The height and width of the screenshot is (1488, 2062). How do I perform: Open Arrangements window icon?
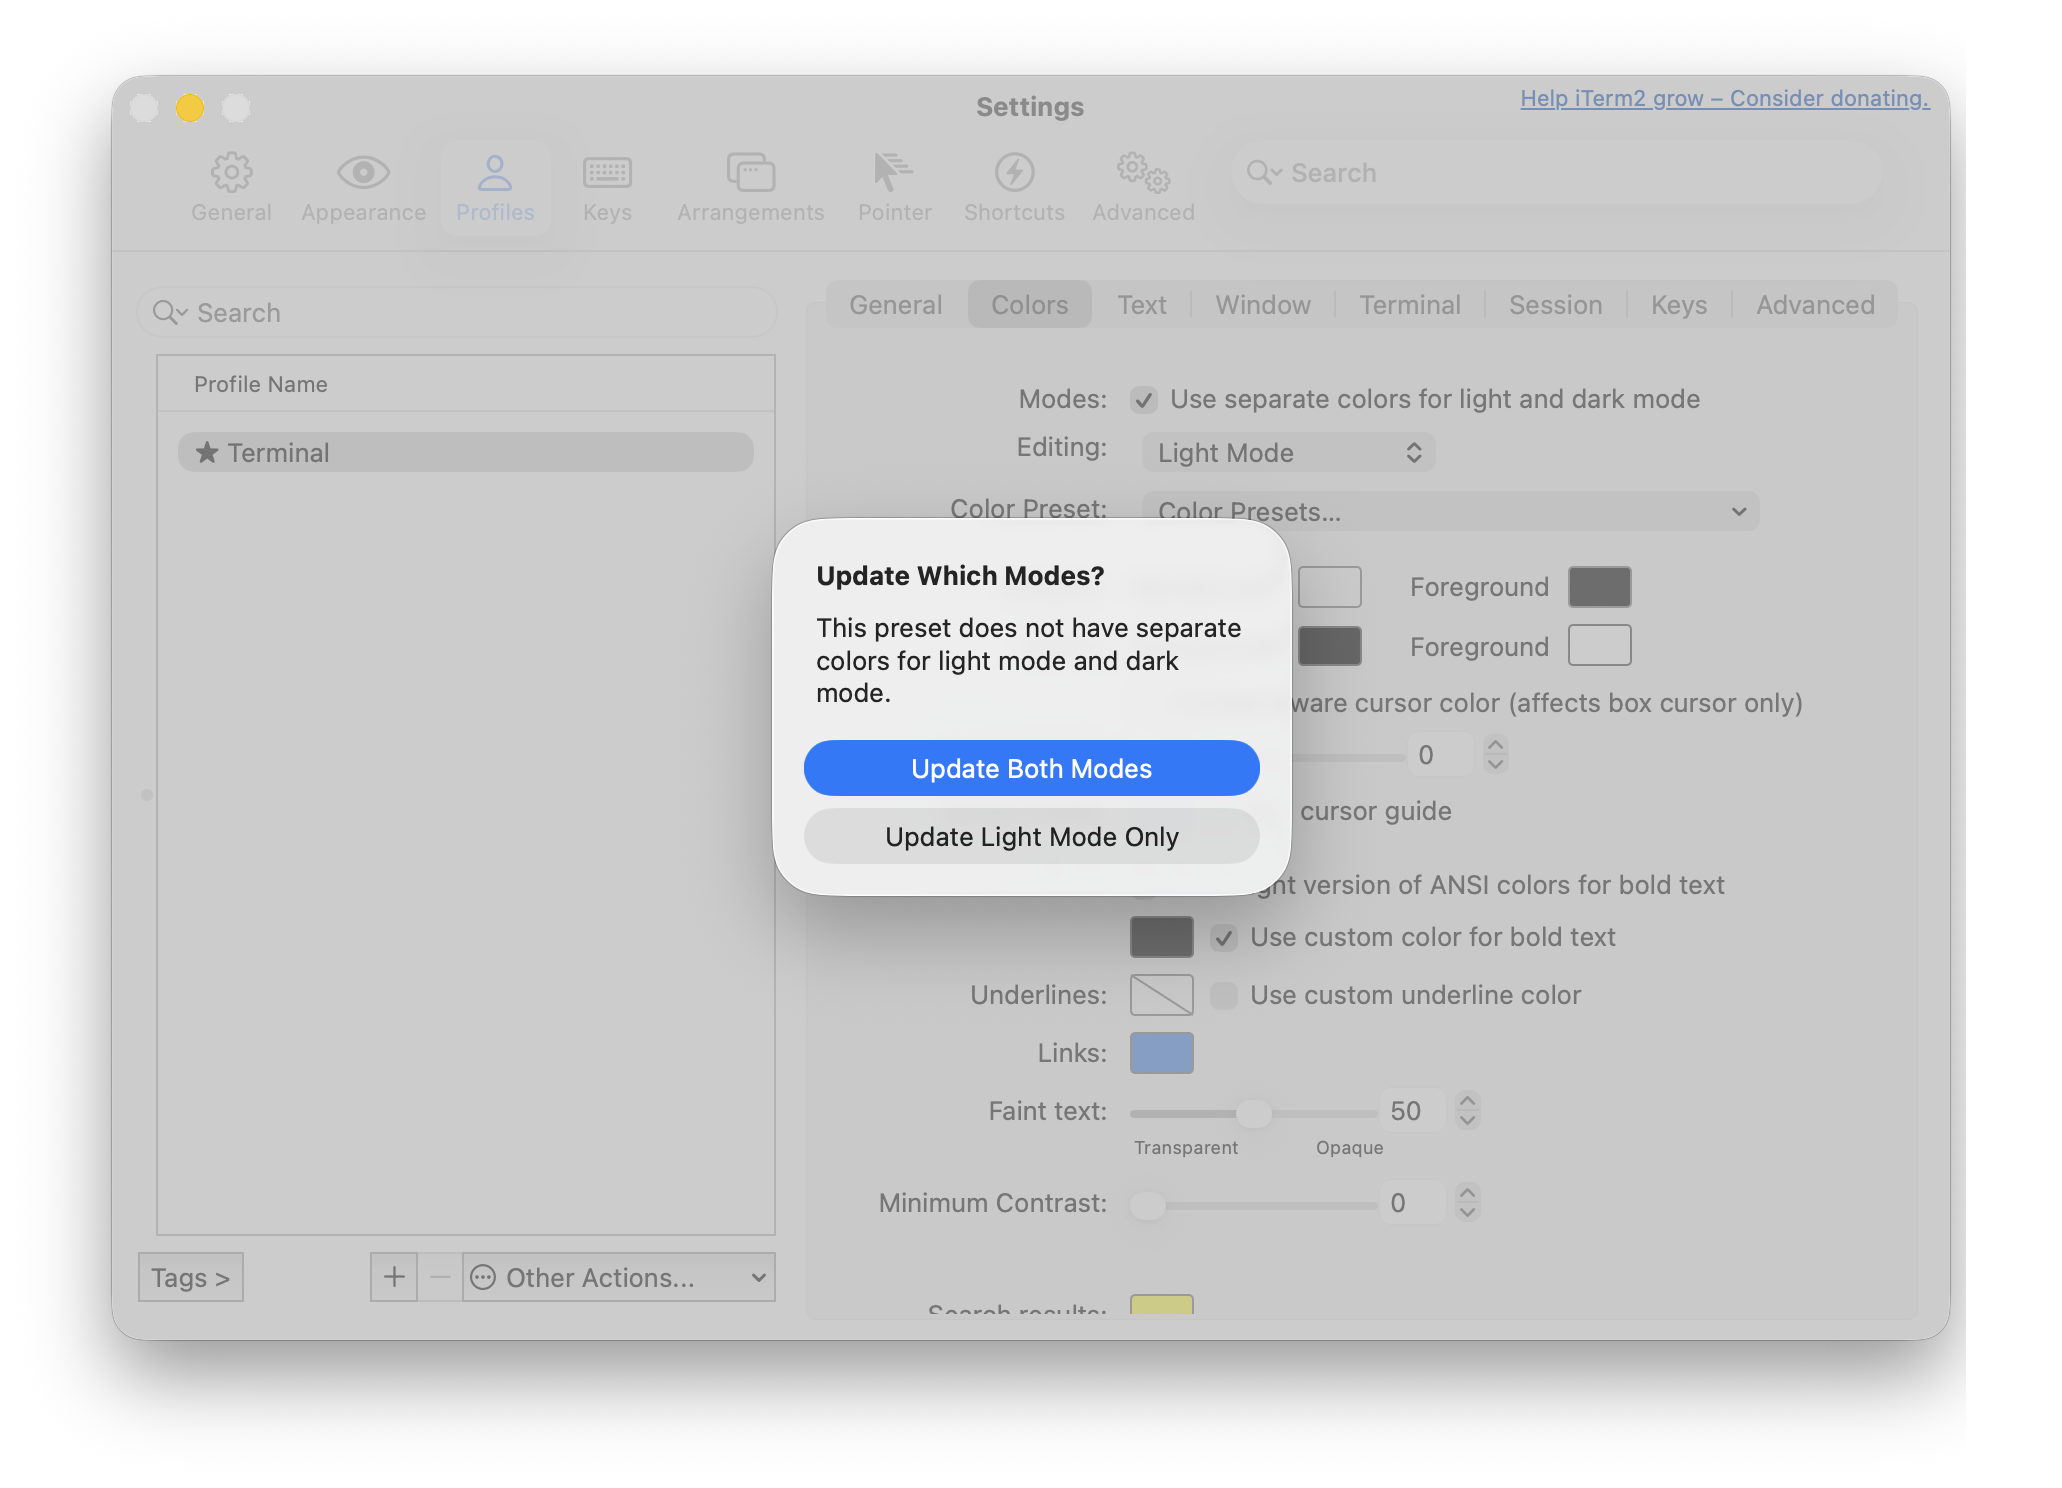[750, 173]
